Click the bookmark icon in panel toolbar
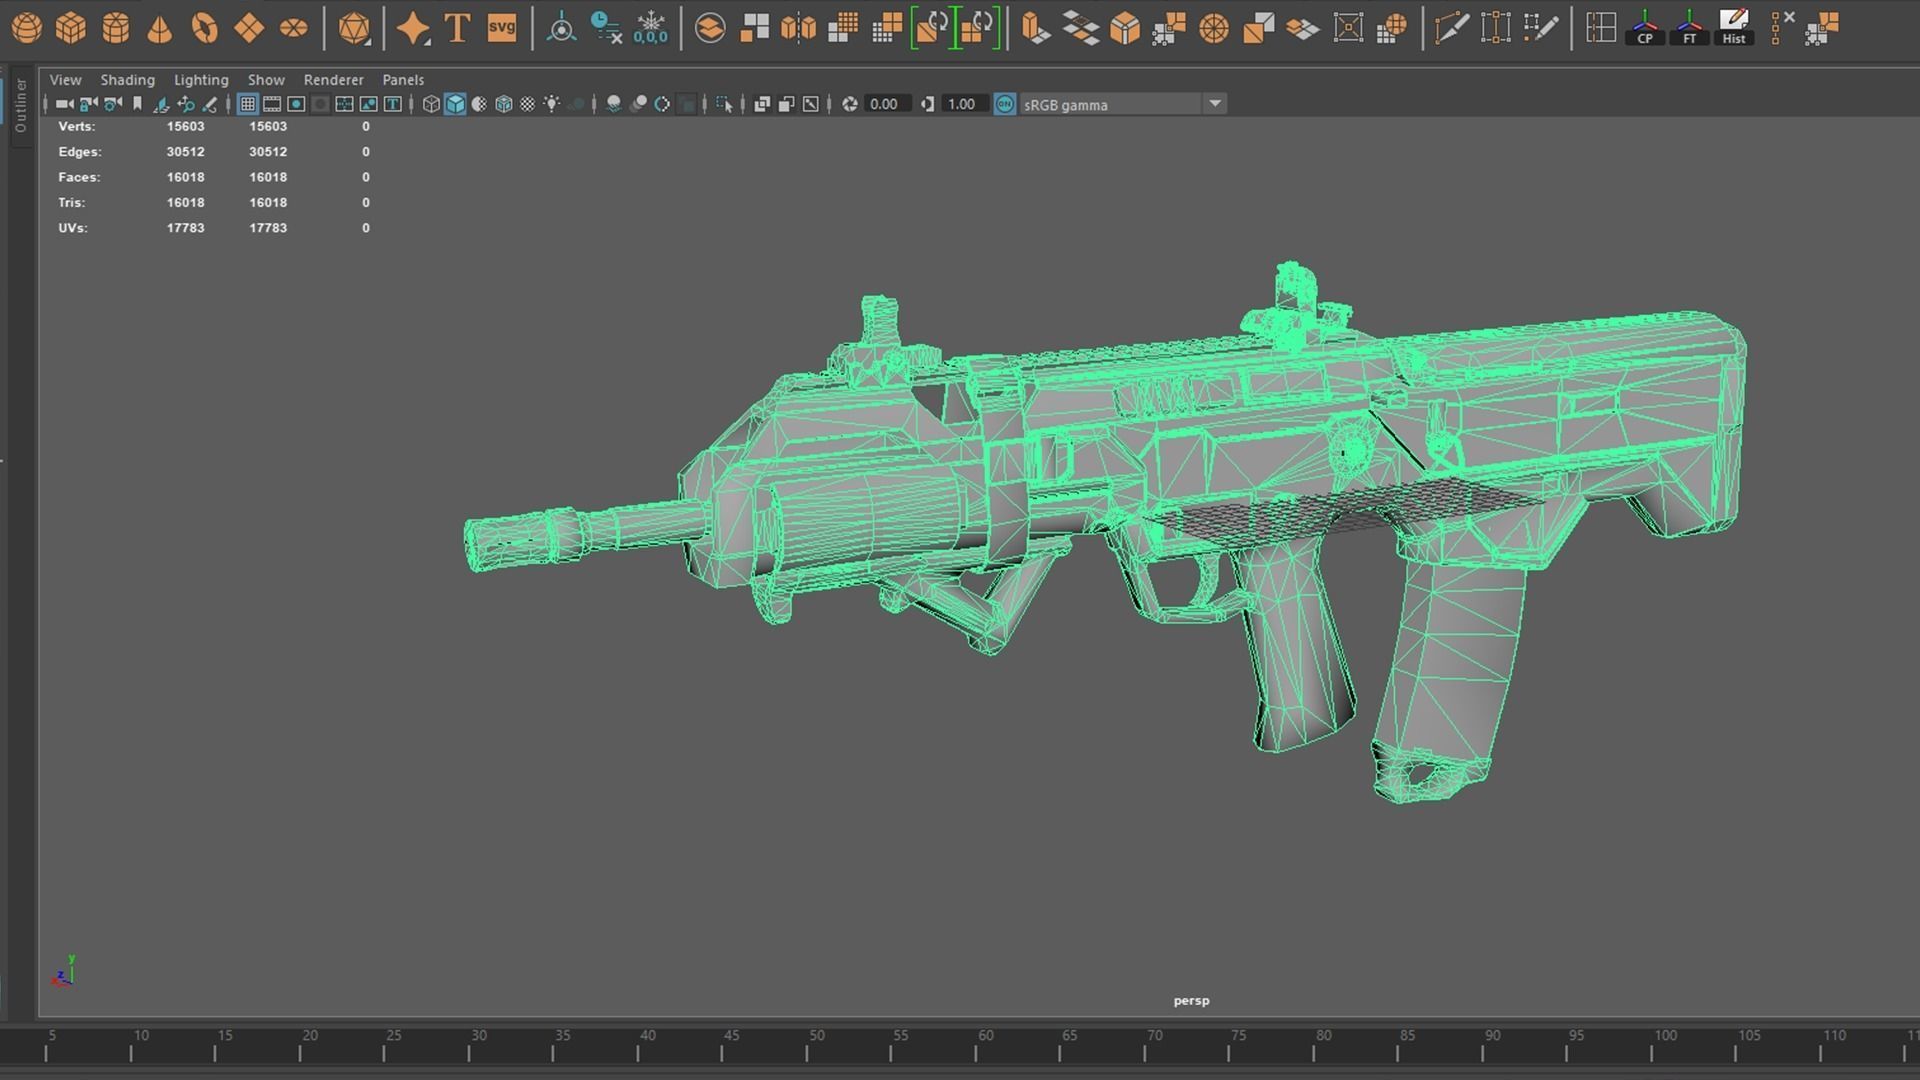The width and height of the screenshot is (1920, 1080). click(138, 104)
